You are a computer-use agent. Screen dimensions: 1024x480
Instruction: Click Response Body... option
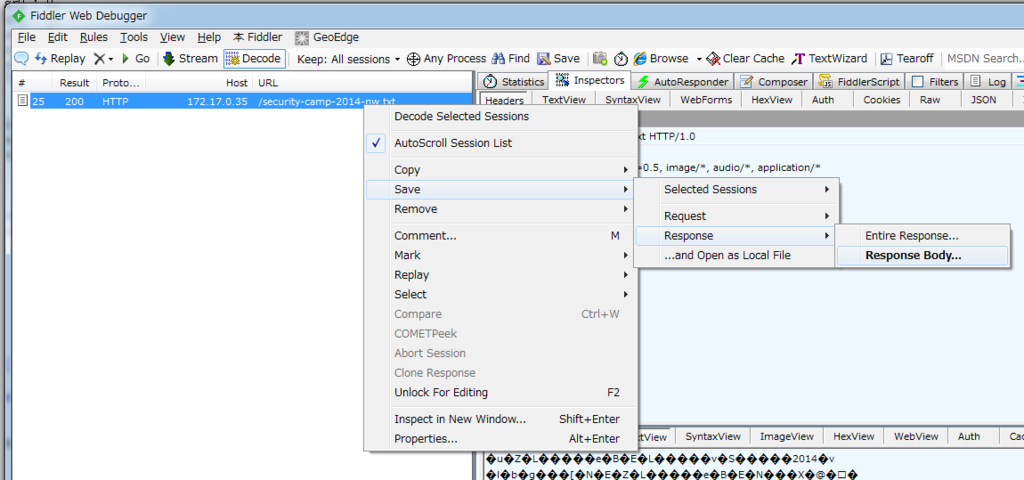(x=922, y=255)
